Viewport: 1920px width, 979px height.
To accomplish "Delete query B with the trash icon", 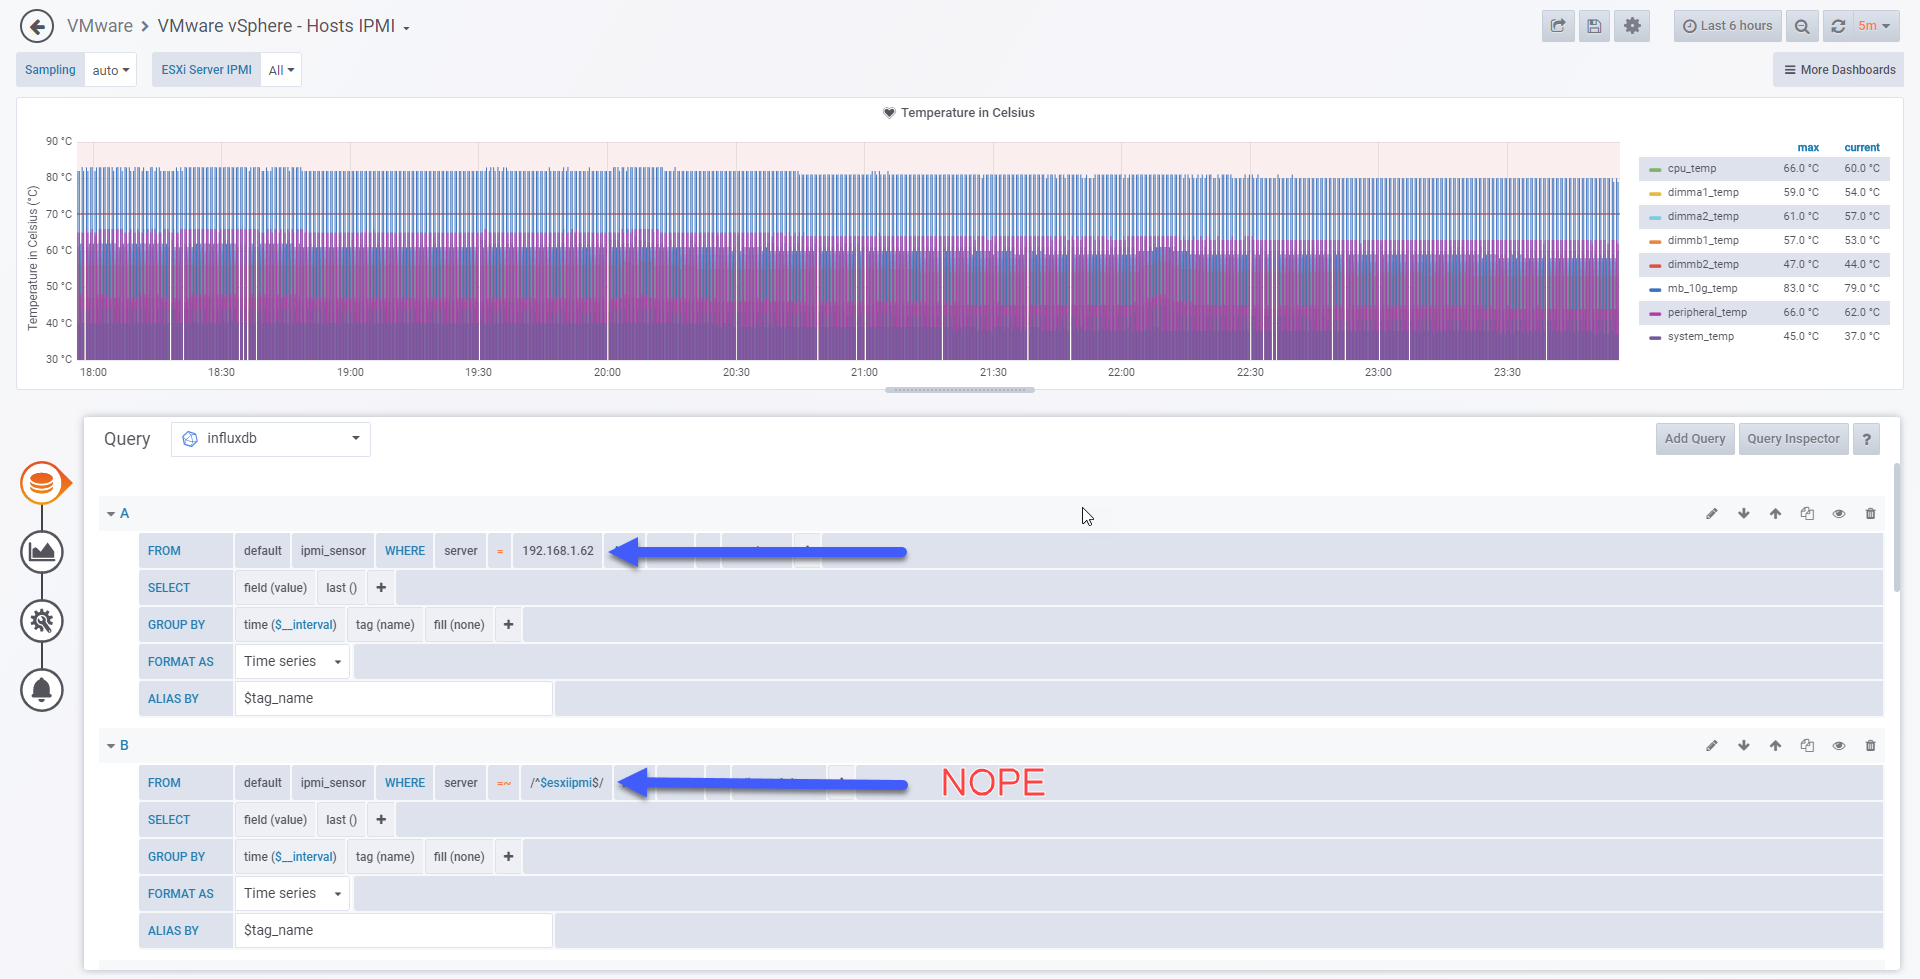I will point(1870,746).
